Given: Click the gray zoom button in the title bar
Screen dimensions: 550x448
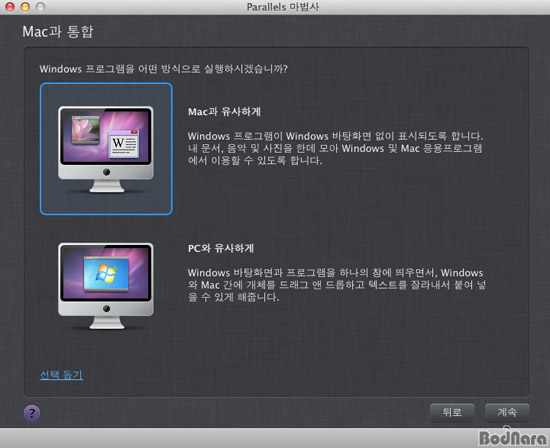Looking at the screenshot, I should [x=41, y=6].
